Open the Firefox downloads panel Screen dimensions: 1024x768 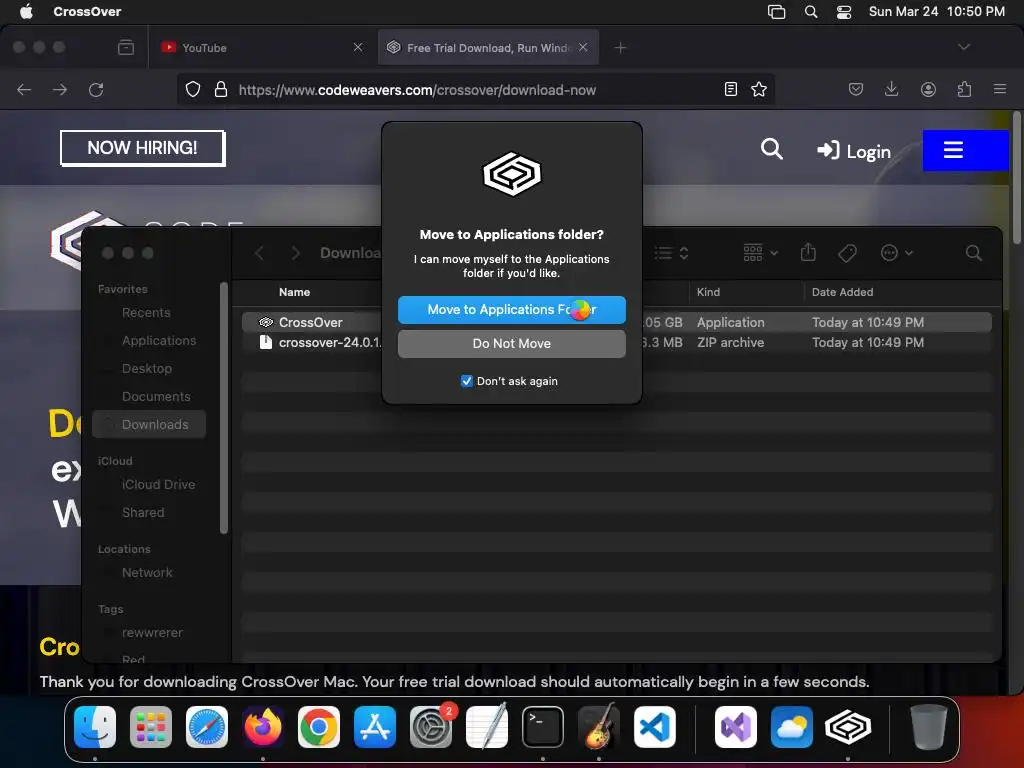pyautogui.click(x=891, y=89)
